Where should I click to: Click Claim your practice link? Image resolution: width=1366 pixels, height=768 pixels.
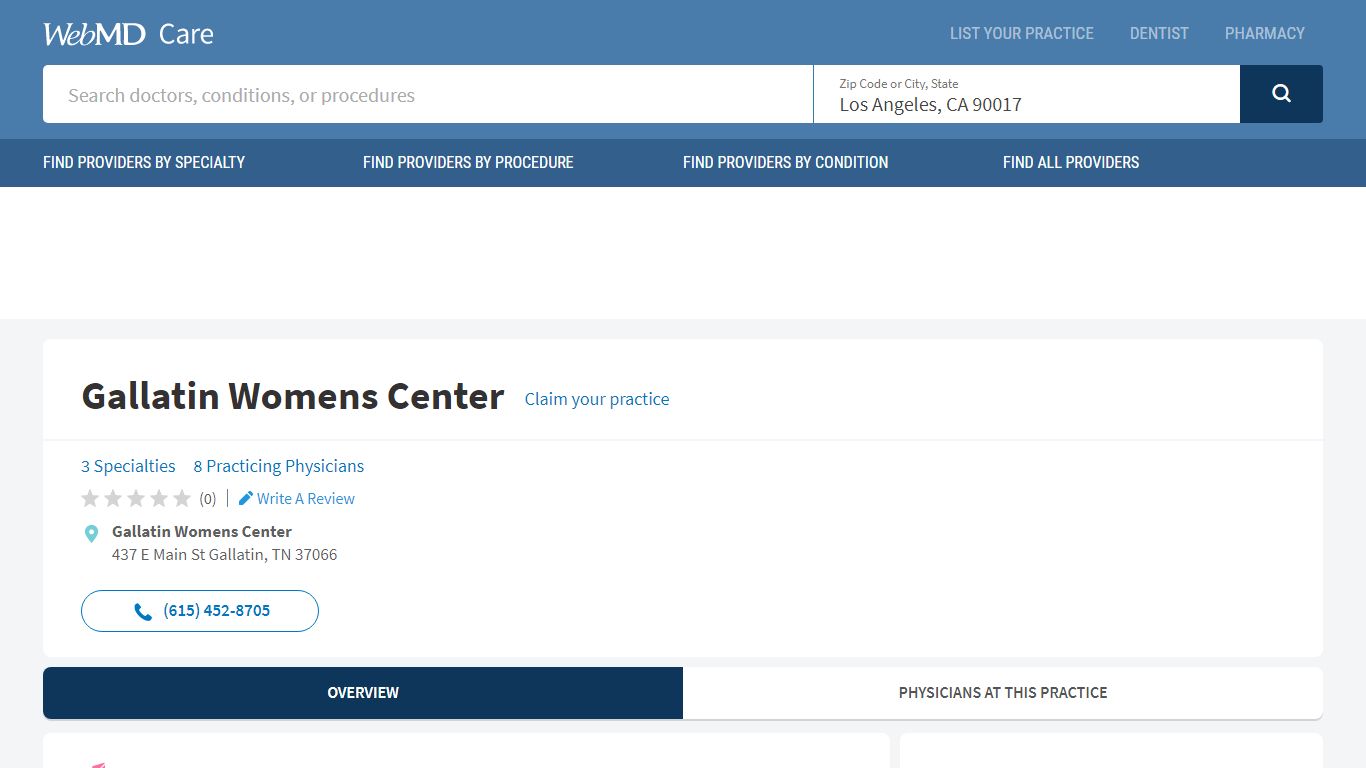point(597,399)
